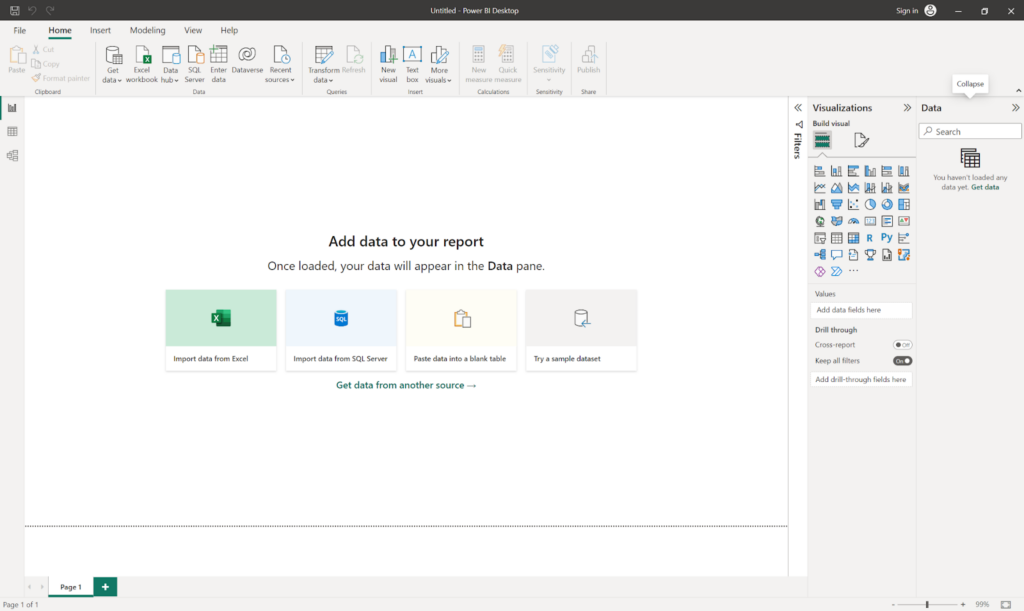1024x611 pixels.
Task: Create a New measure
Action: point(478,62)
